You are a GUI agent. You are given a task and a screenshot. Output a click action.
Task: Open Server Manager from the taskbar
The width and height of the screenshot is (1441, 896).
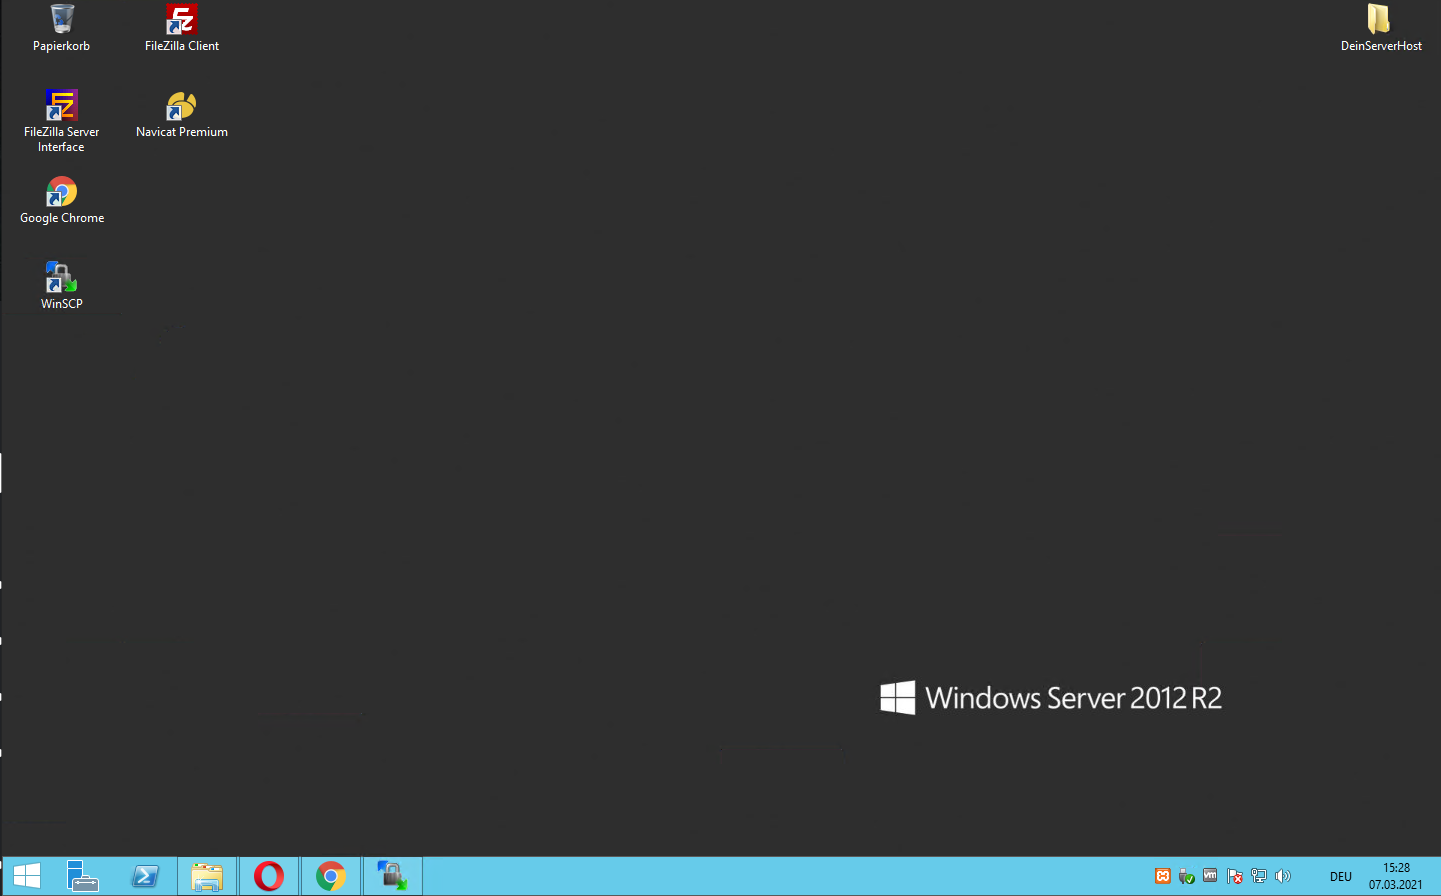pos(83,876)
